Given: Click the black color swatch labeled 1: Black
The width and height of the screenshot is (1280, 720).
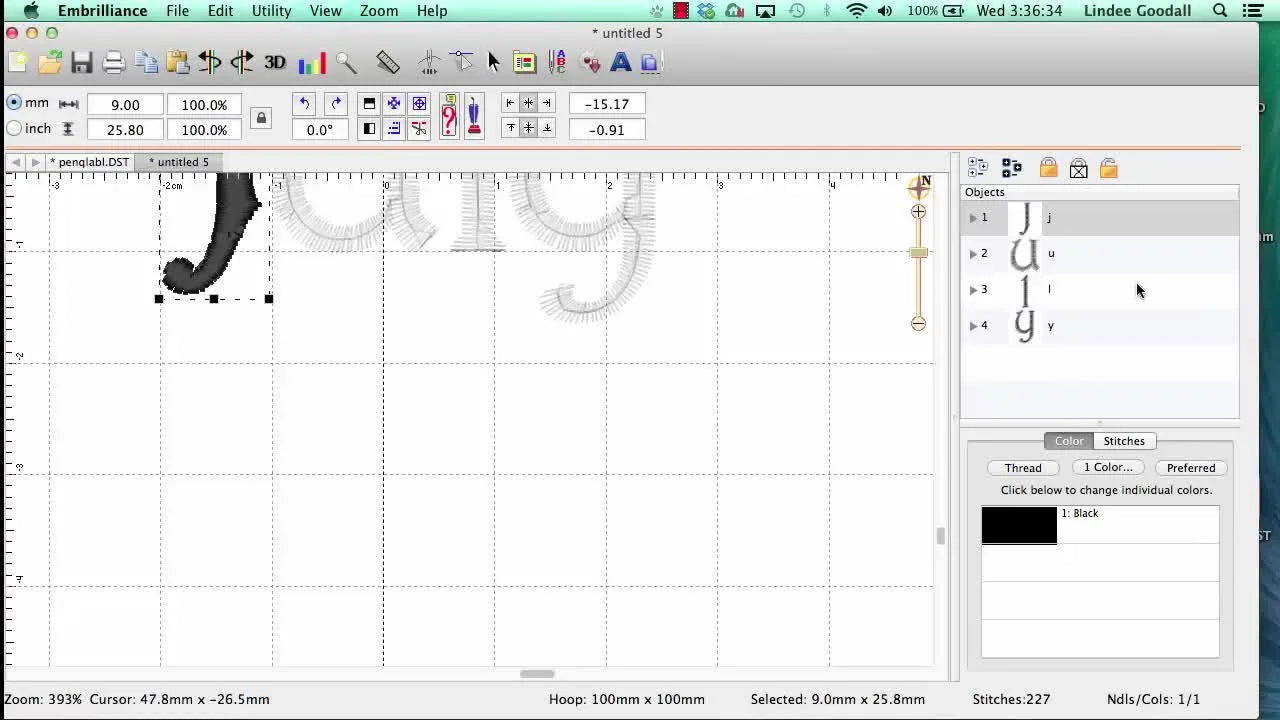Looking at the screenshot, I should click(x=1018, y=524).
